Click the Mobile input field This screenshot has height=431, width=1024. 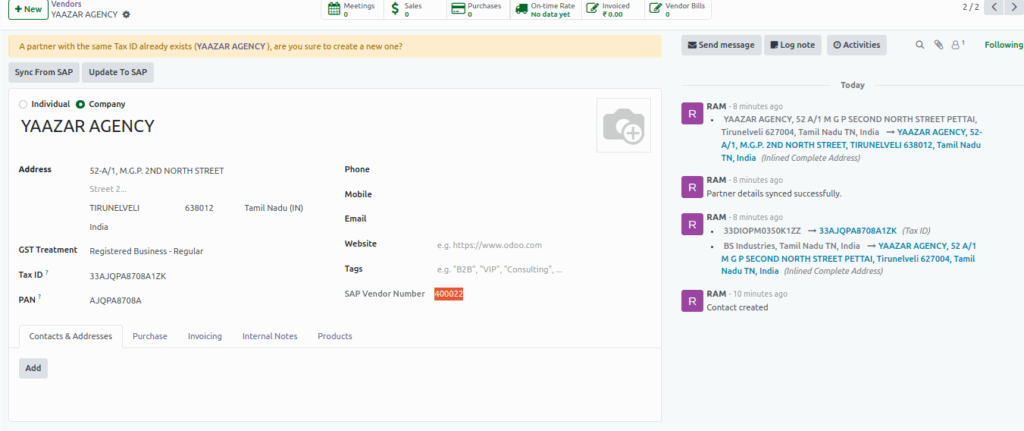click(542, 195)
